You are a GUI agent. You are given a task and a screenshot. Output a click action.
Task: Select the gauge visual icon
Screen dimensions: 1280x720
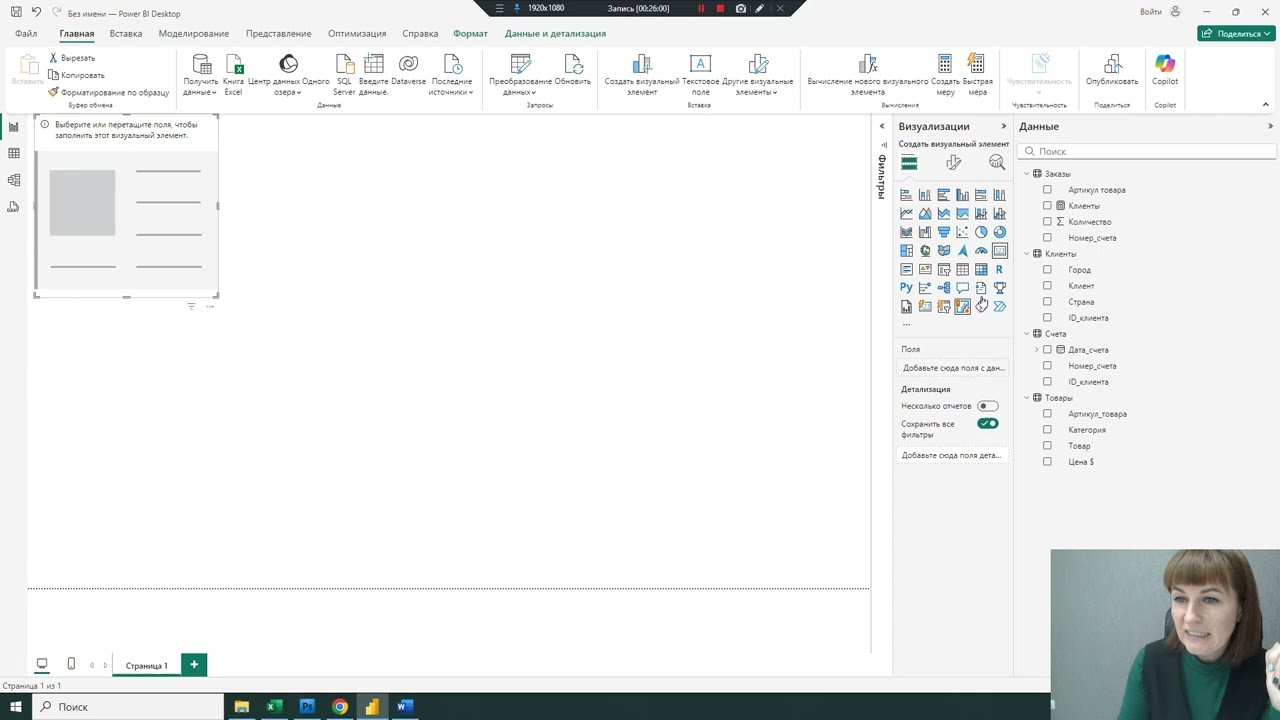point(981,251)
